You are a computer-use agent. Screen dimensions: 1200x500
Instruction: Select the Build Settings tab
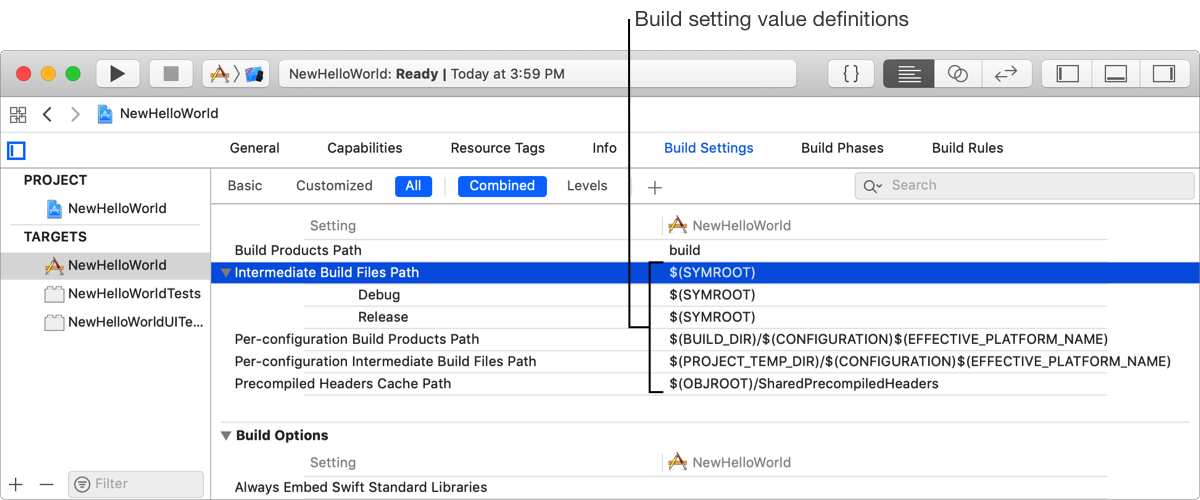[709, 148]
